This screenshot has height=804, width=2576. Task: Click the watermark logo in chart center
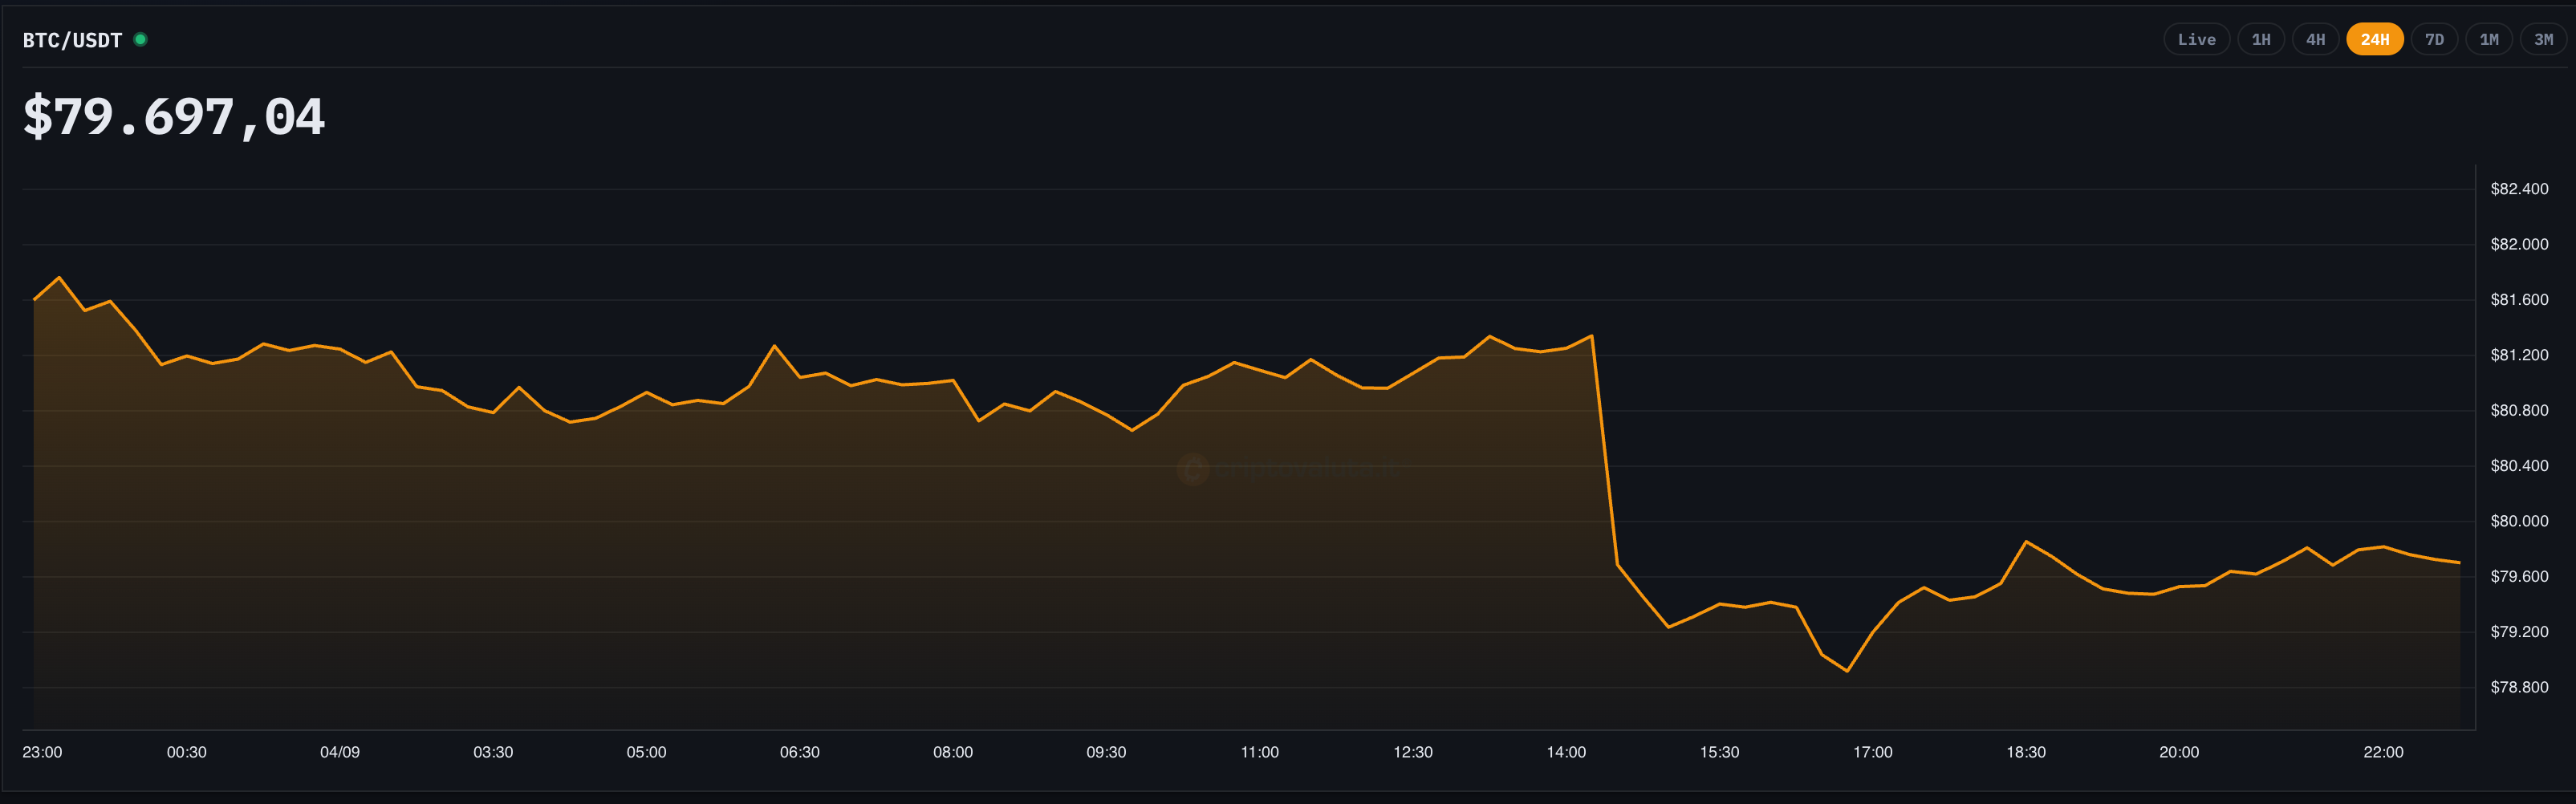1192,469
